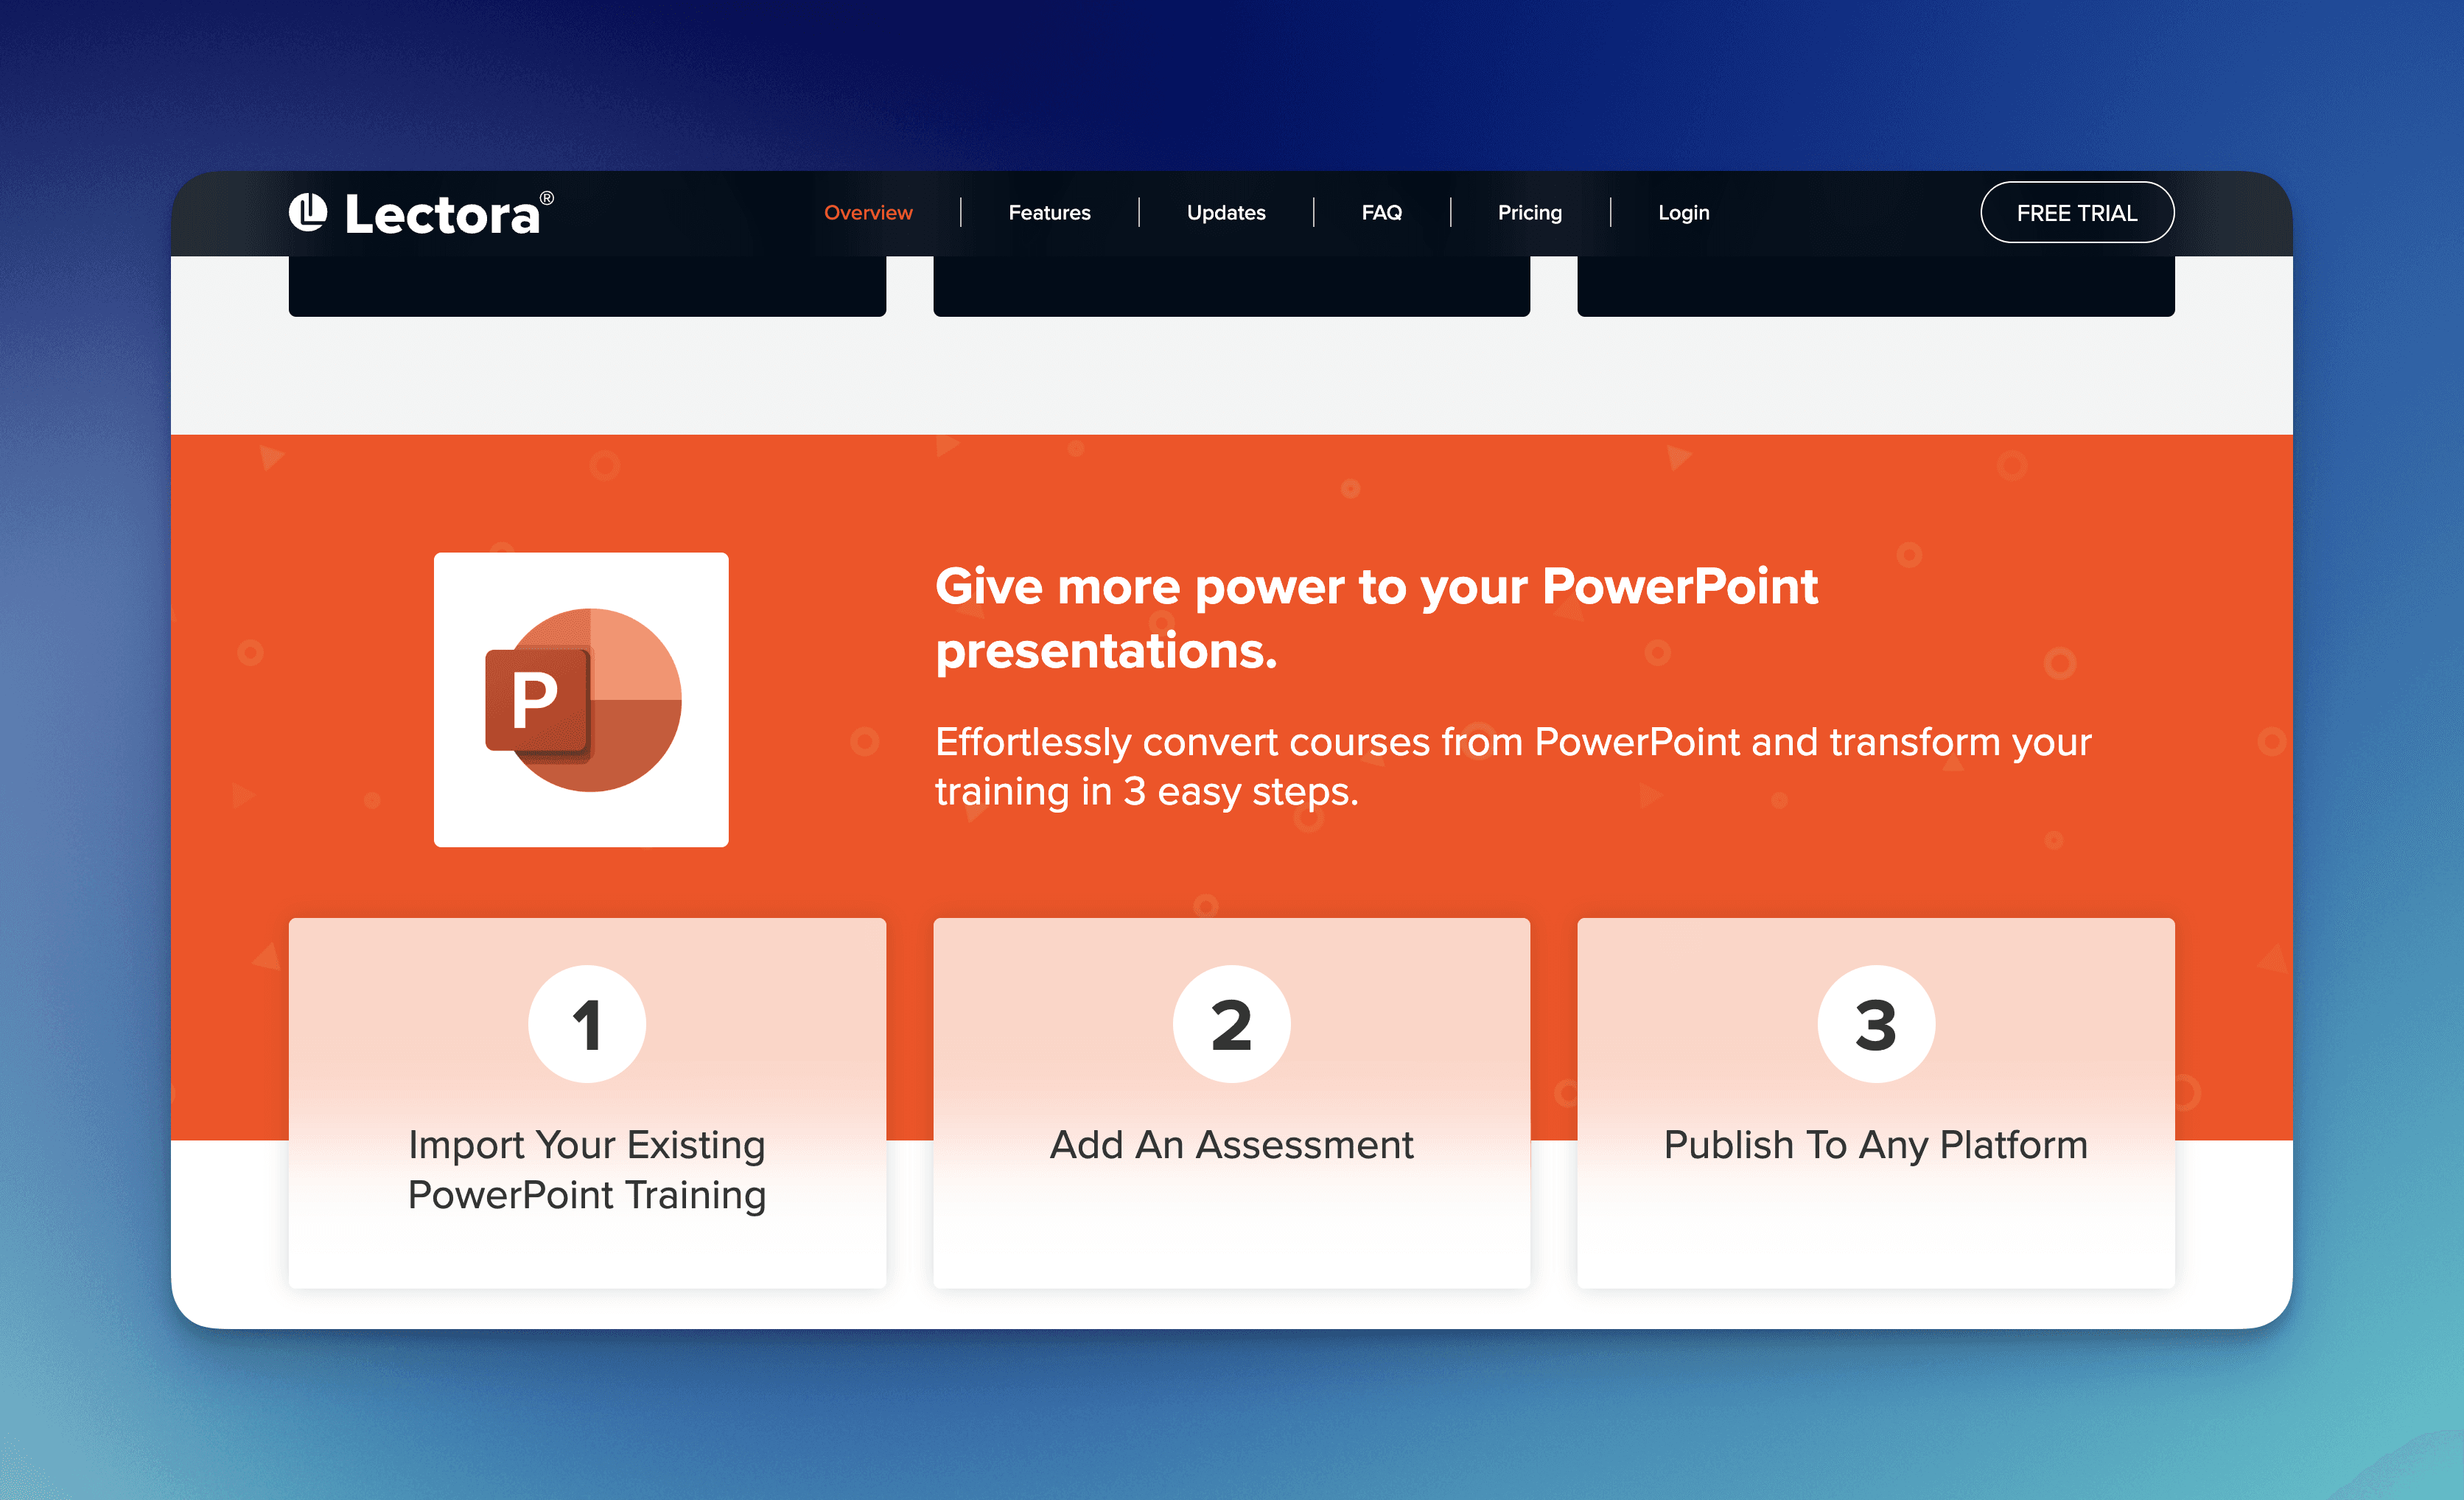Click the step 1 number circle
Viewport: 2464px width, 1500px height.
(x=587, y=1024)
